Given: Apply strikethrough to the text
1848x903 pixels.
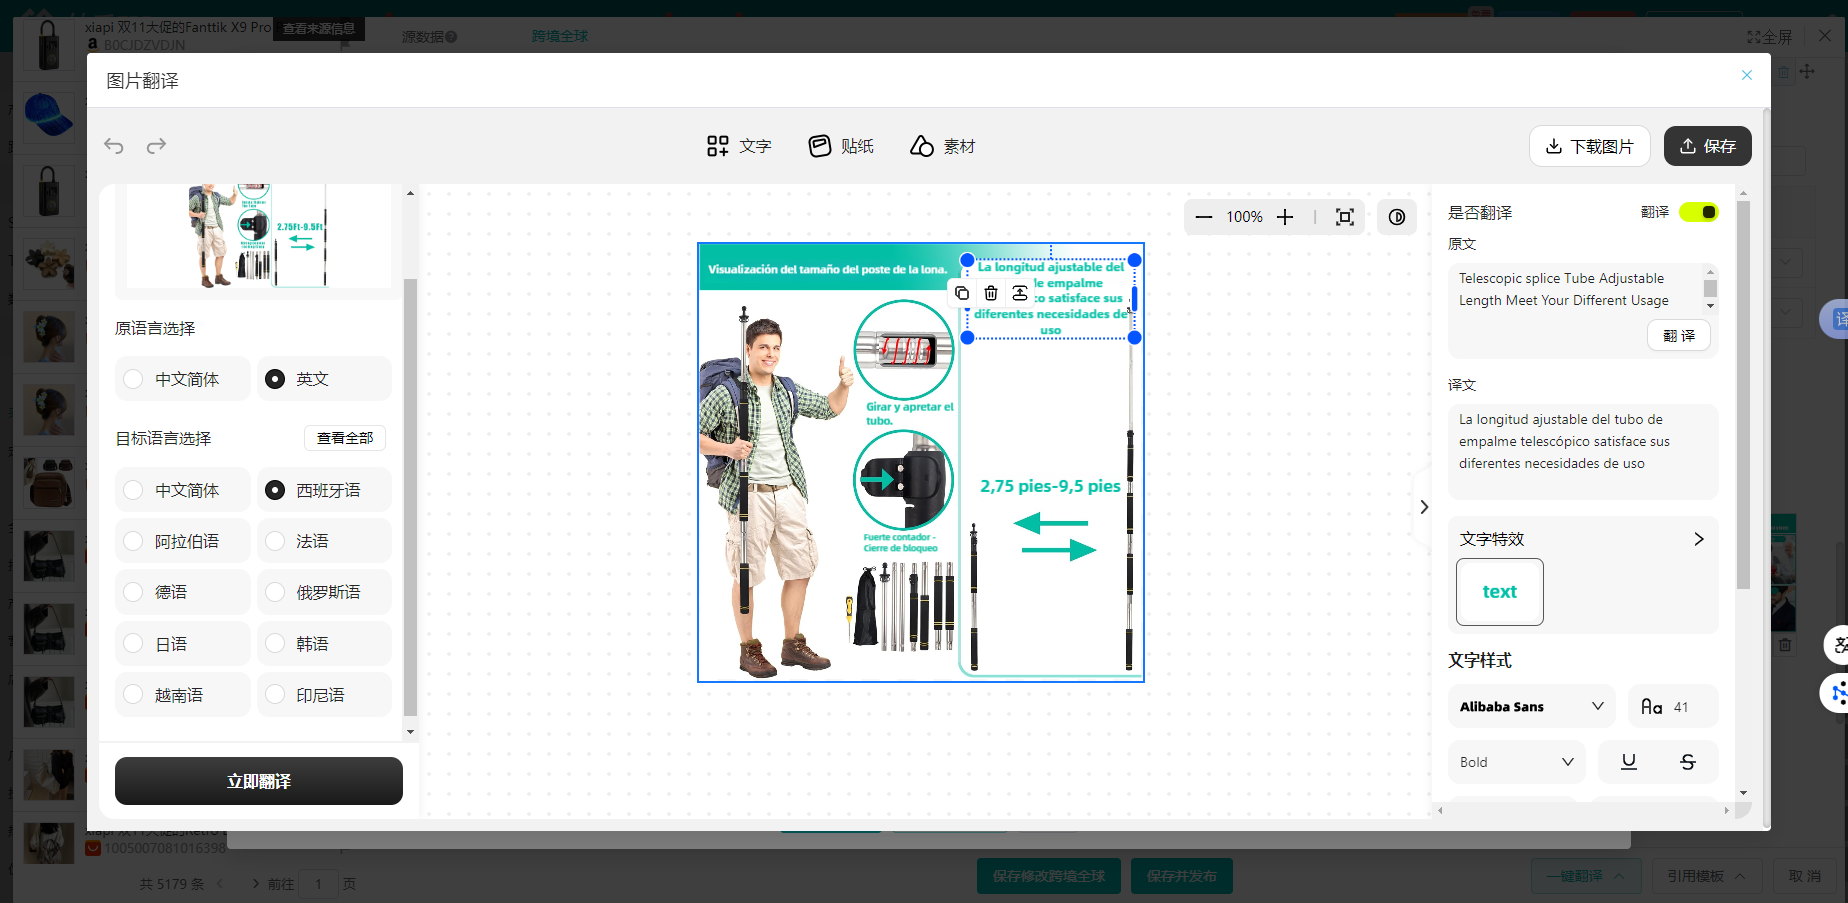Looking at the screenshot, I should pyautogui.click(x=1688, y=762).
